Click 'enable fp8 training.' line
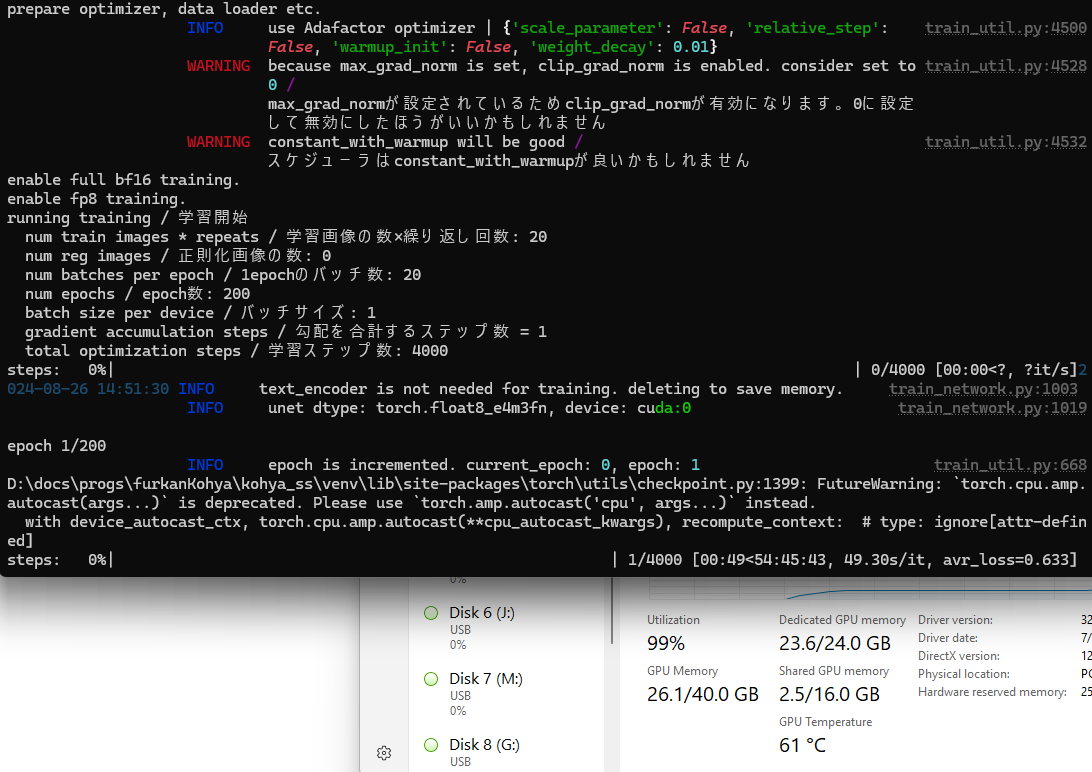The width and height of the screenshot is (1092, 772). tap(96, 199)
